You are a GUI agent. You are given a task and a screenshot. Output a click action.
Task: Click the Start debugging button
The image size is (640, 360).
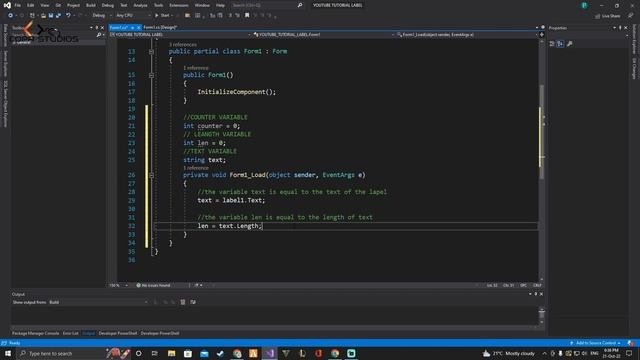163,16
